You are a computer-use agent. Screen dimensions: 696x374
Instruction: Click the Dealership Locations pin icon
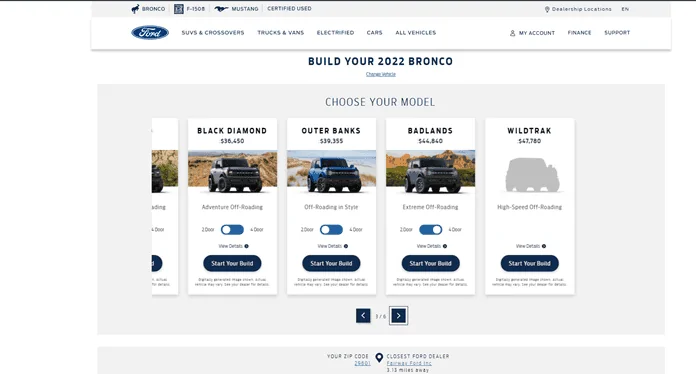coord(547,9)
